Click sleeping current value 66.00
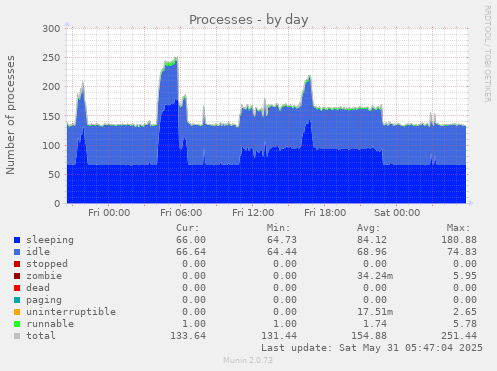 (191, 240)
